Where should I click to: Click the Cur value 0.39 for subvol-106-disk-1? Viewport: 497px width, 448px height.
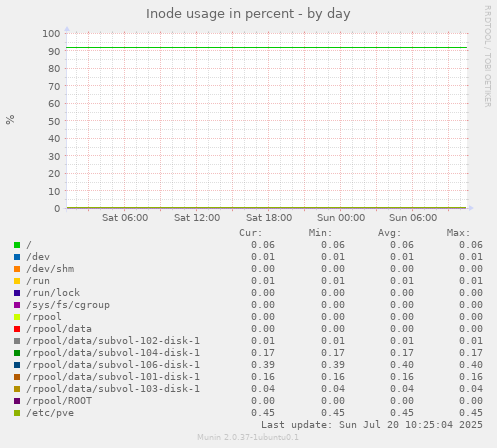click(263, 365)
